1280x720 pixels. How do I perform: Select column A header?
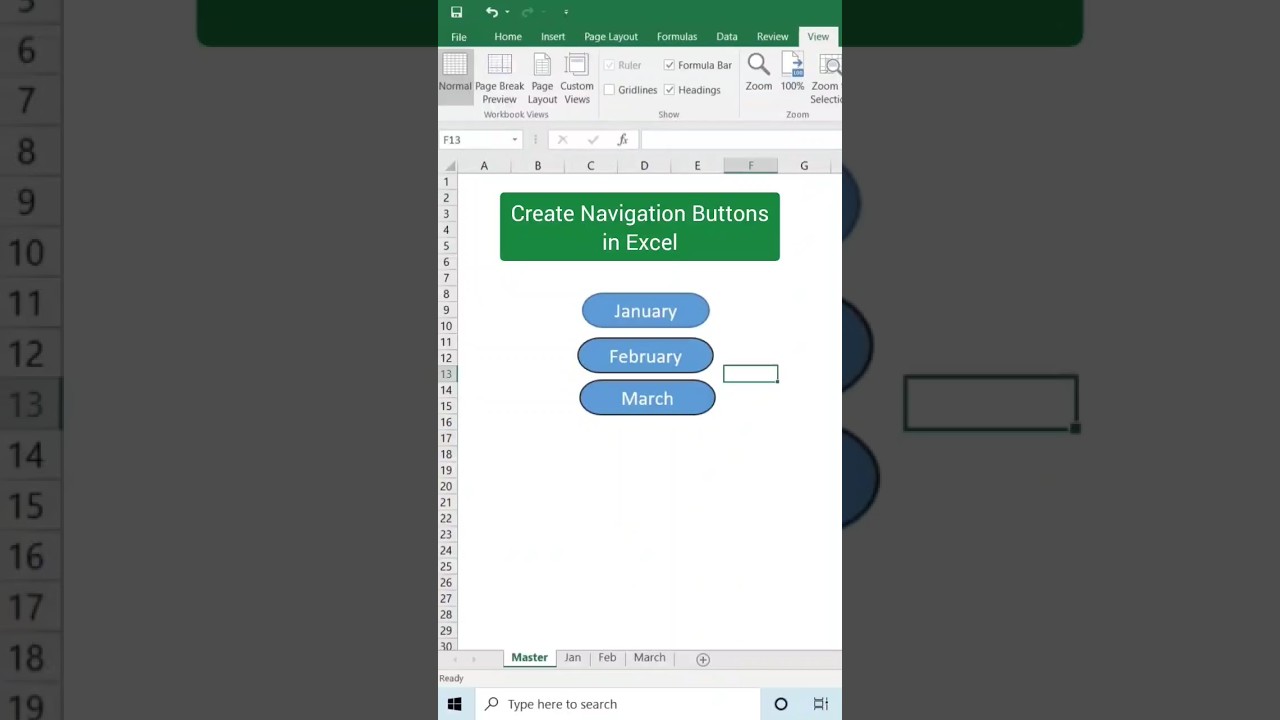(484, 166)
